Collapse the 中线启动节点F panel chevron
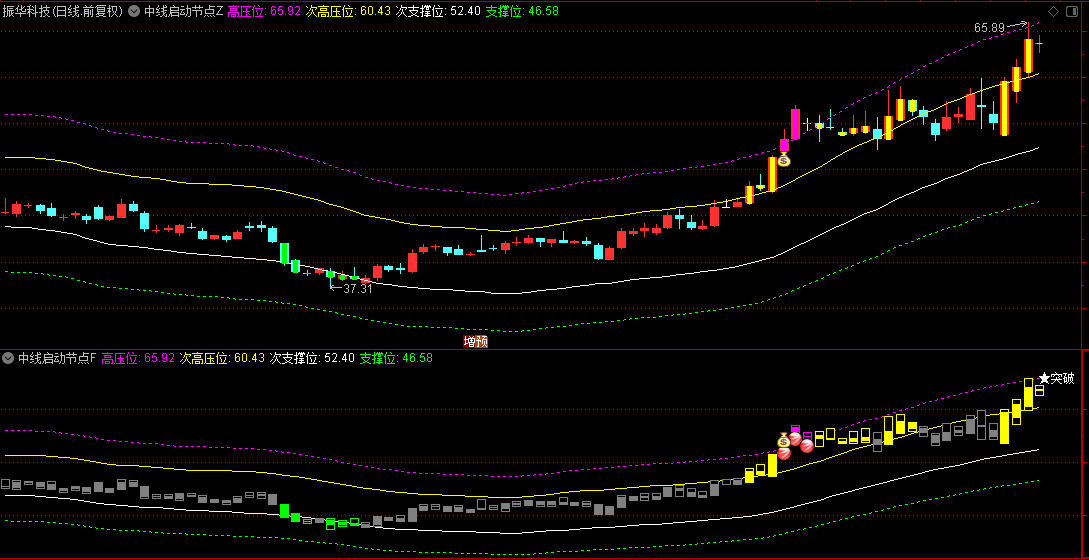Screen dimensions: 1089x560 click(x=8, y=359)
